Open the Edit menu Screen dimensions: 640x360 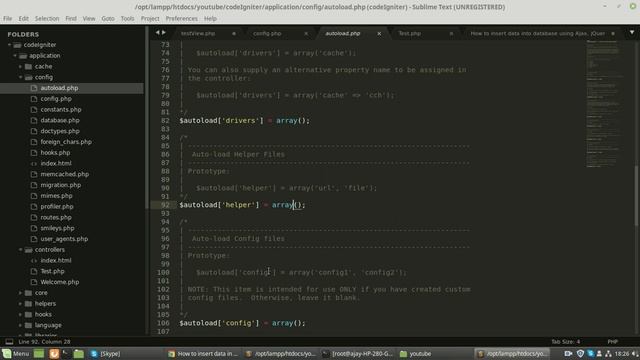click(x=23, y=18)
